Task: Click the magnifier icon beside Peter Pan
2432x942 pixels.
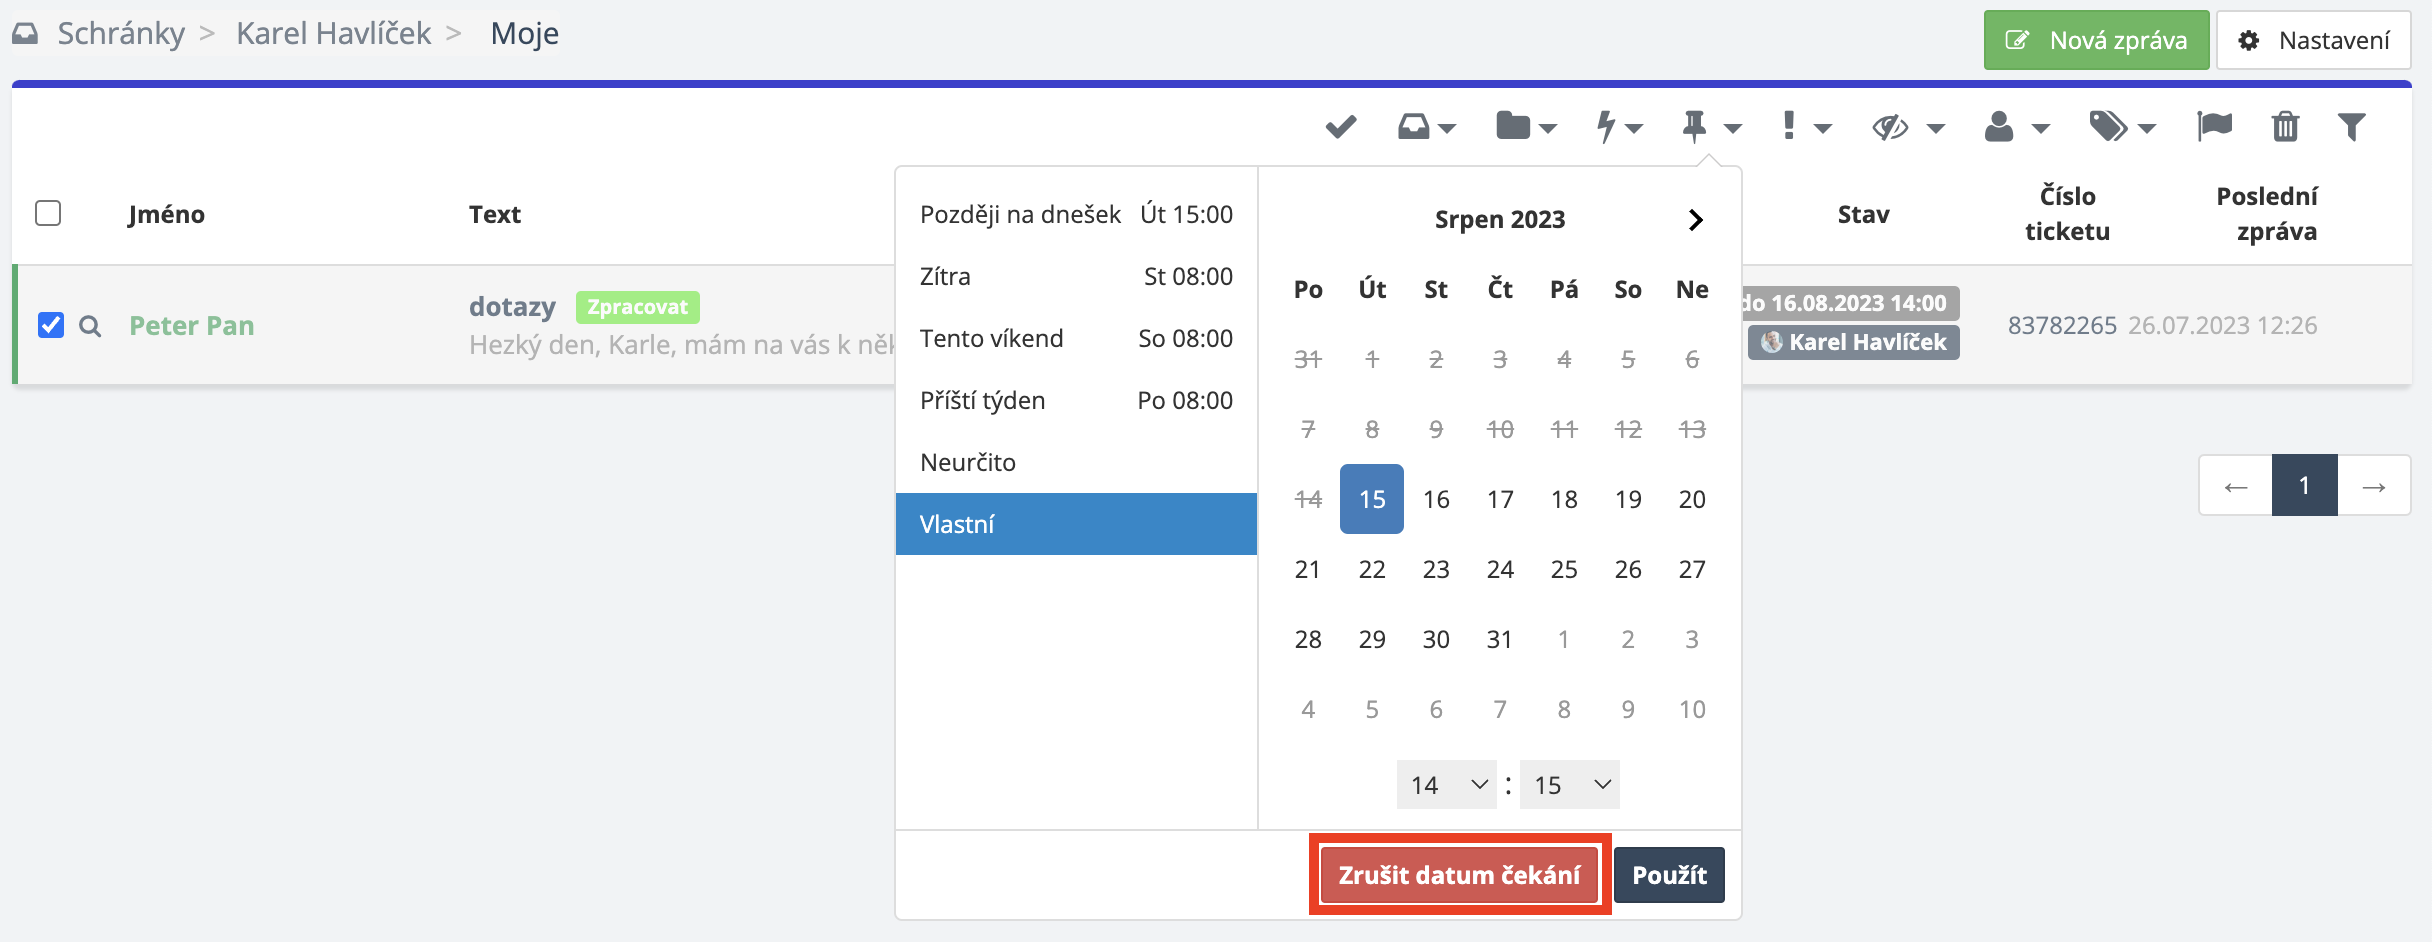Action: point(90,326)
